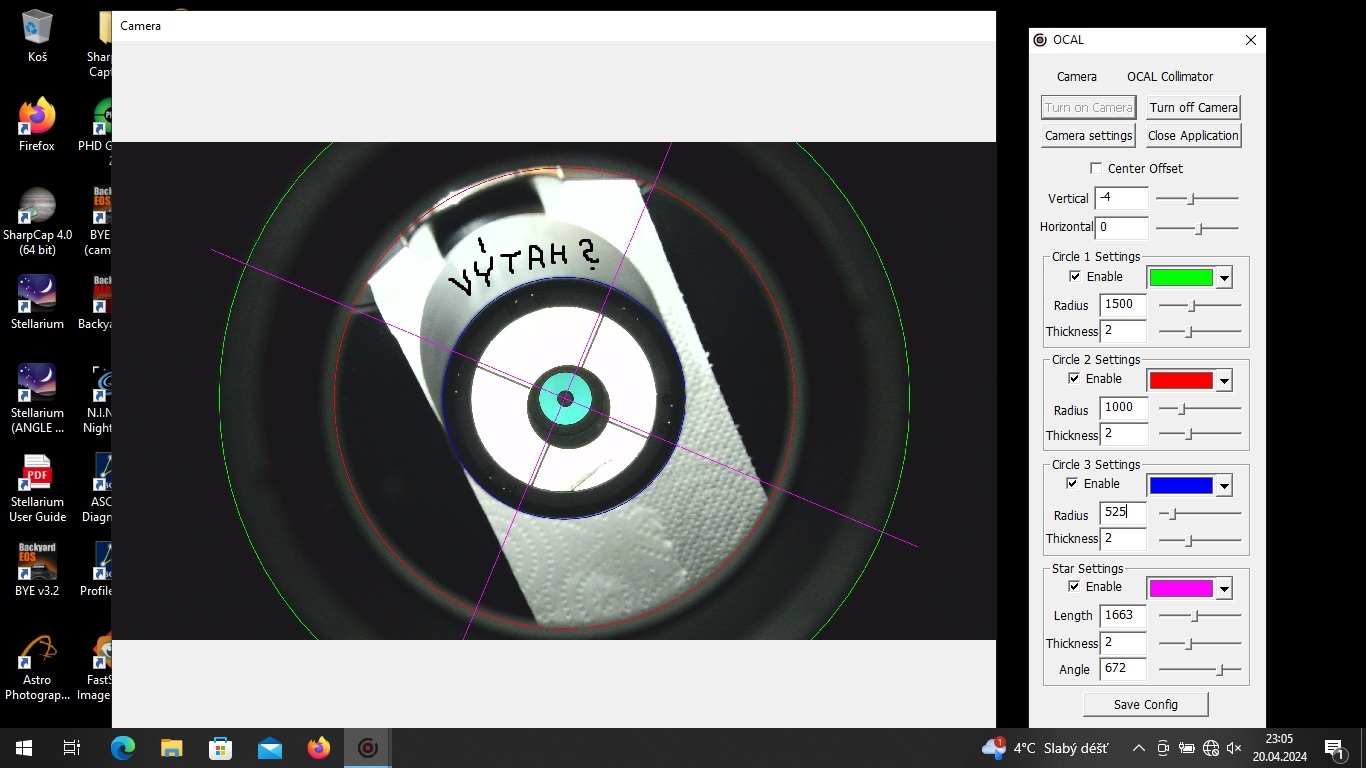Screen dimensions: 1366x768
Task: Show hidden system tray icons
Action: 1138,748
